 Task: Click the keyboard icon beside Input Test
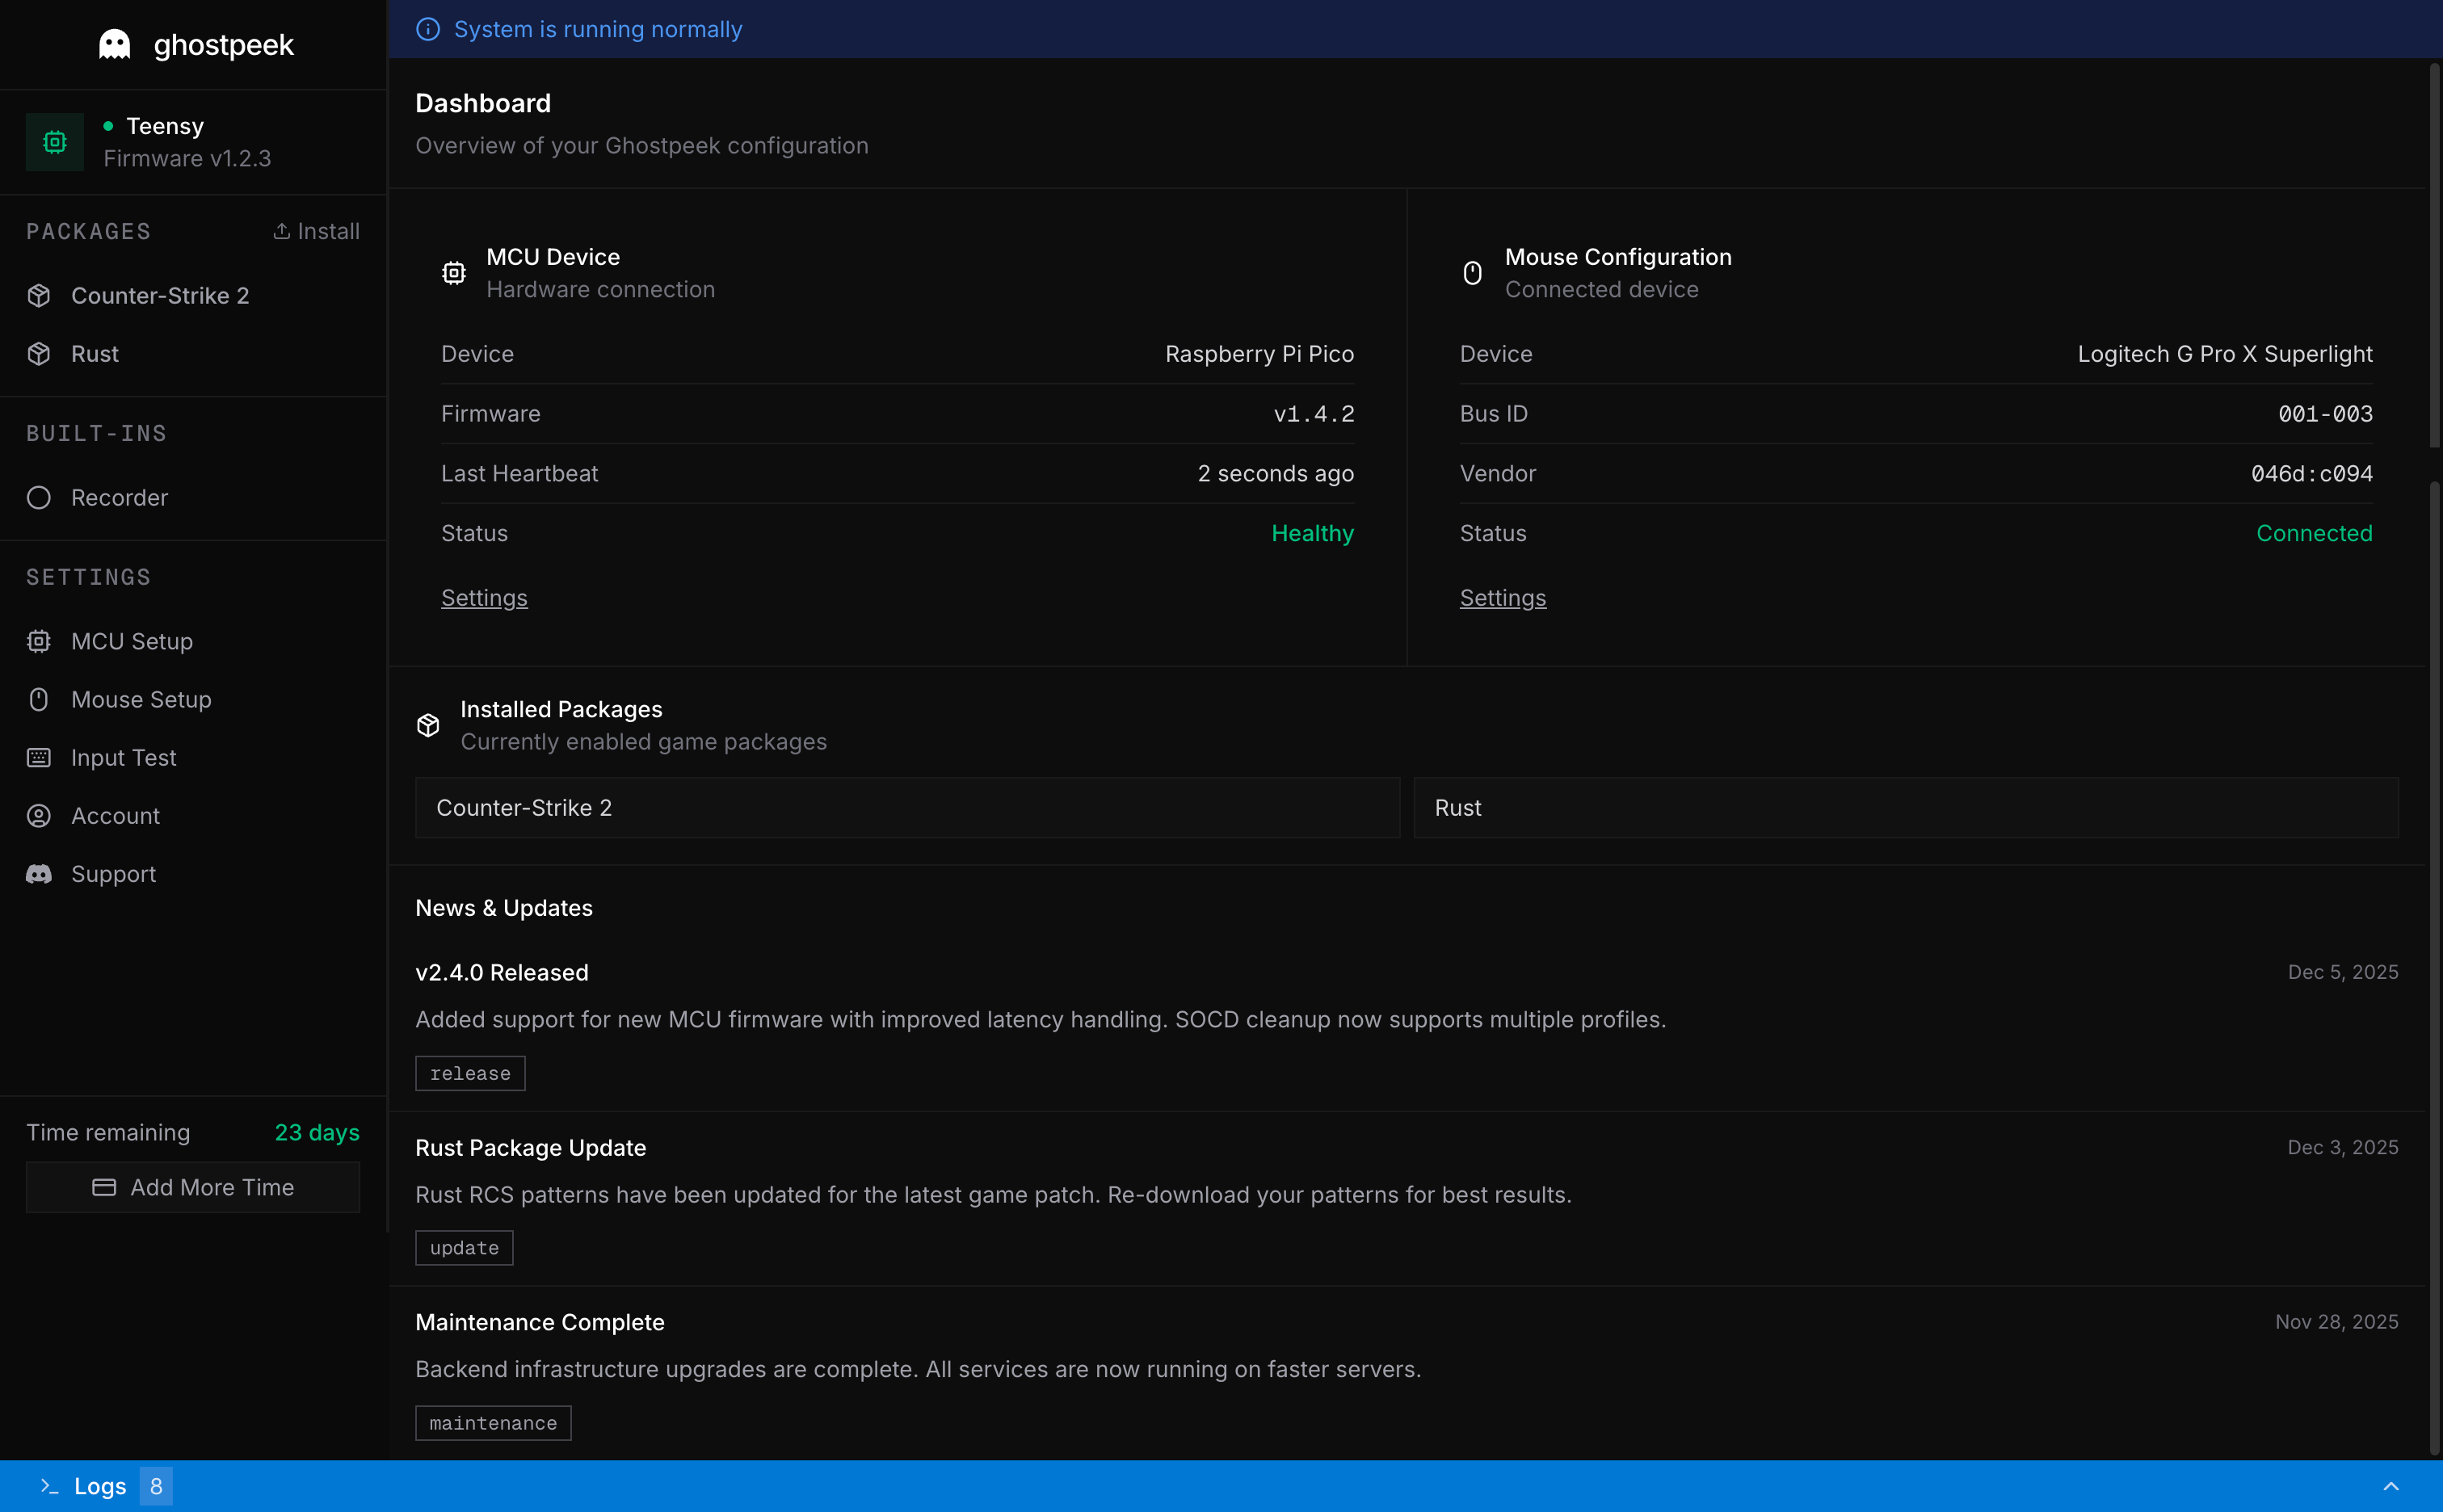click(x=39, y=757)
